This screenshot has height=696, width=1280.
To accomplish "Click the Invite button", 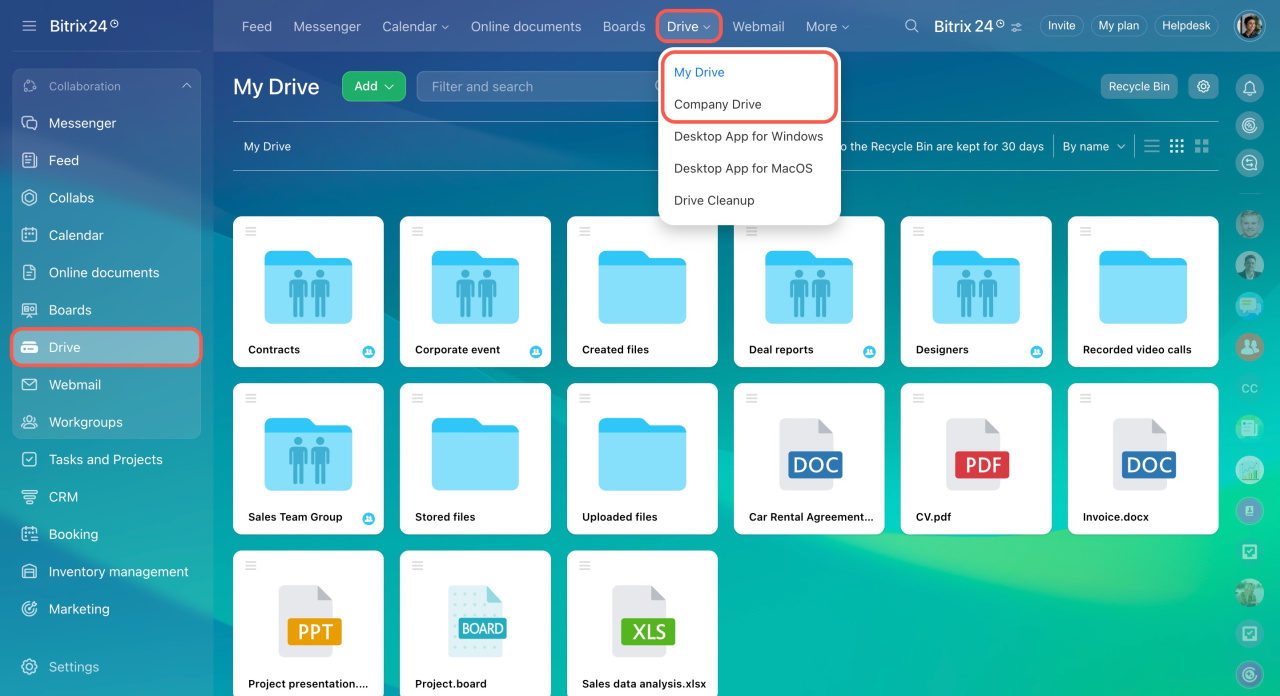I will (1061, 26).
